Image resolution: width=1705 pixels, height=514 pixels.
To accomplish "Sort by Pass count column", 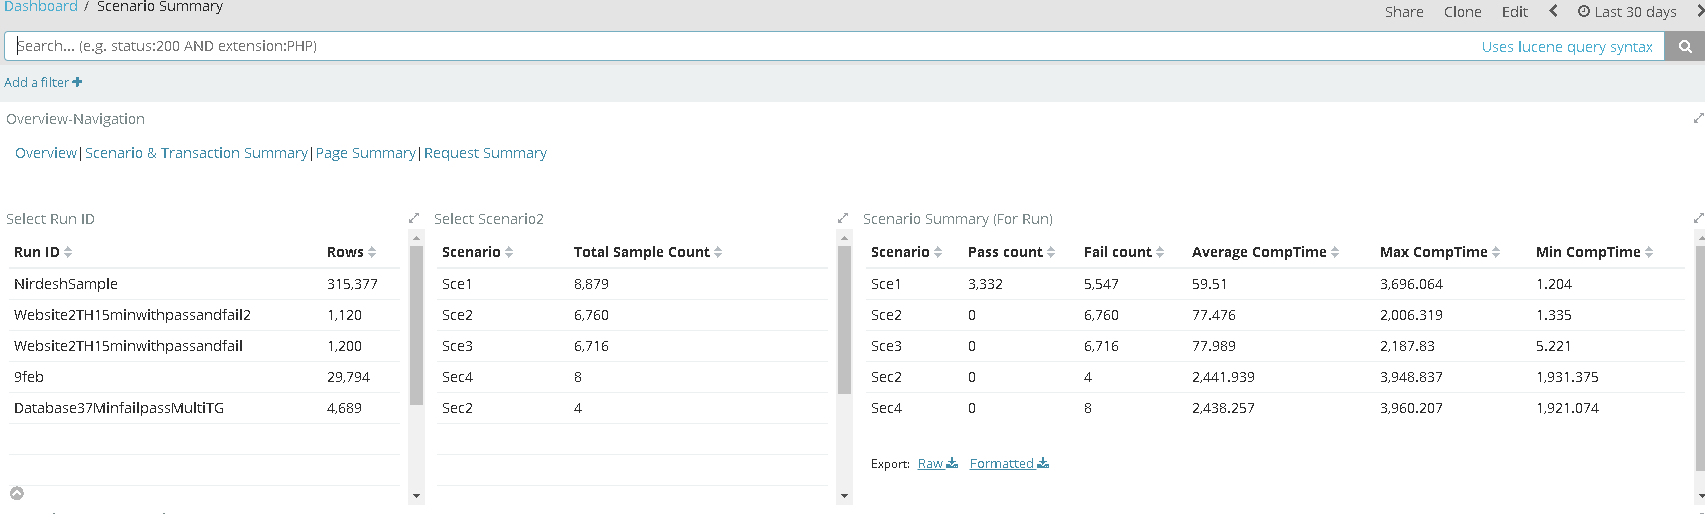I will pyautogui.click(x=1051, y=252).
